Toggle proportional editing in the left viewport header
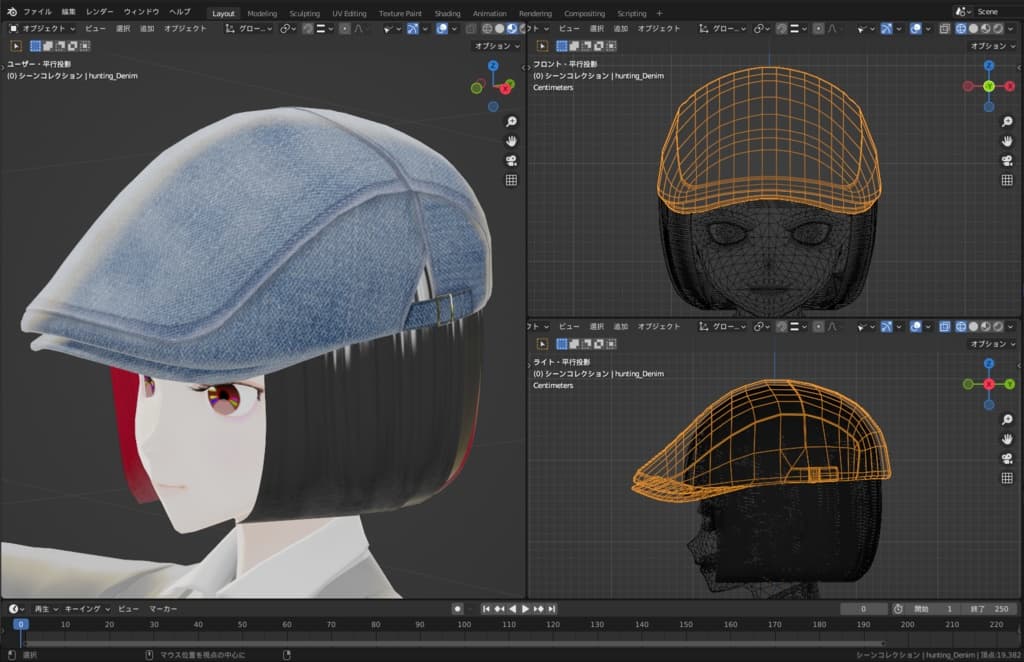 (x=344, y=29)
